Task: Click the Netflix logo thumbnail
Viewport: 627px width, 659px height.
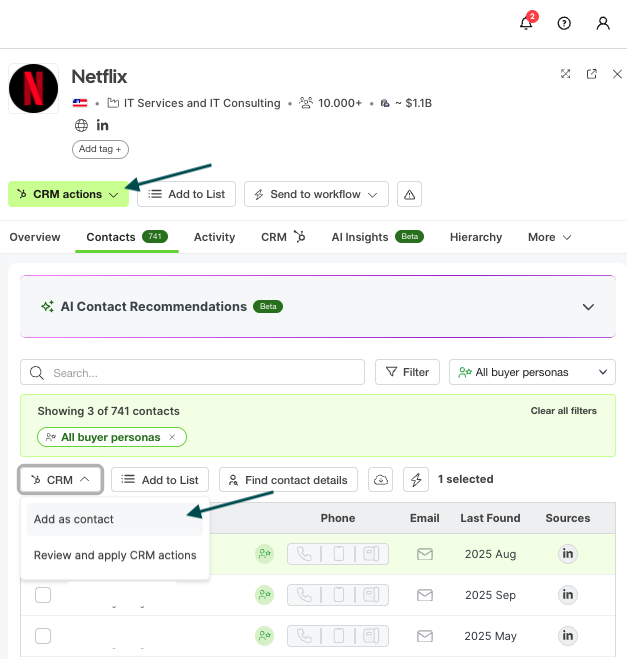Action: coord(34,89)
